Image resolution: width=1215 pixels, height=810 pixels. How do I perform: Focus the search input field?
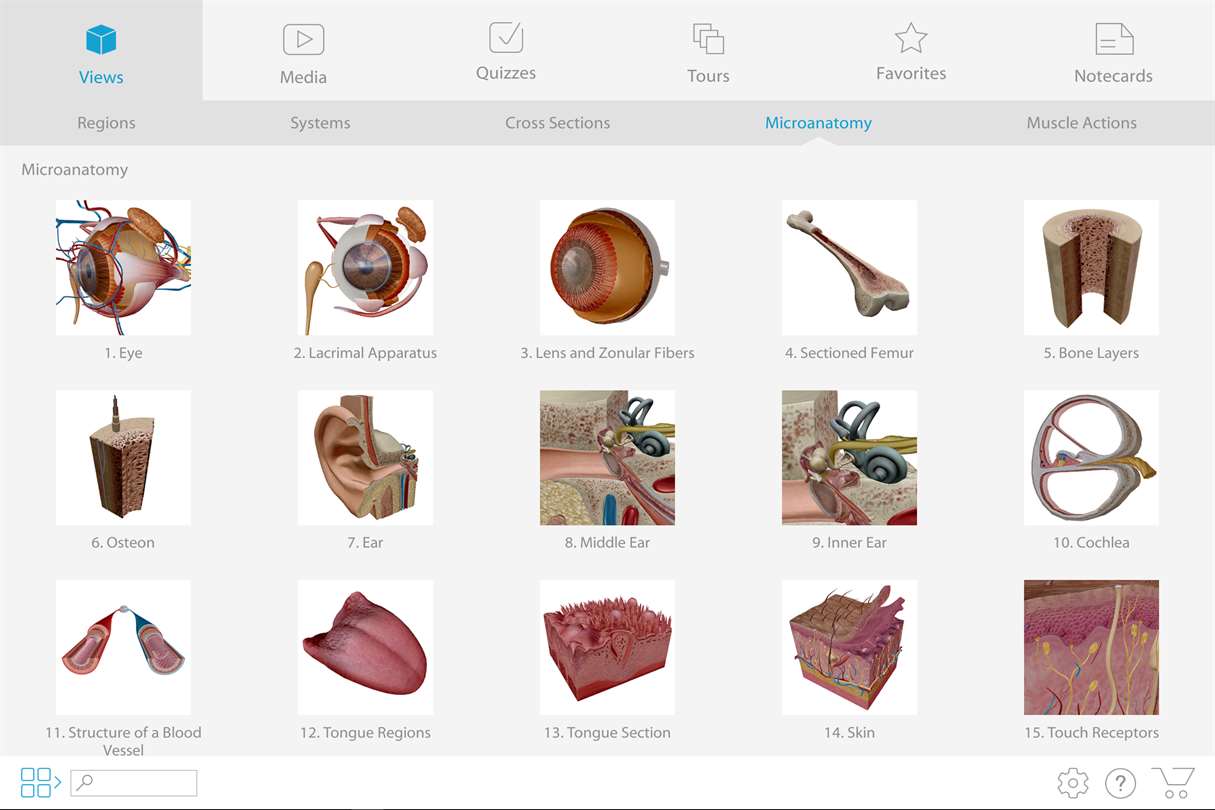pos(134,782)
